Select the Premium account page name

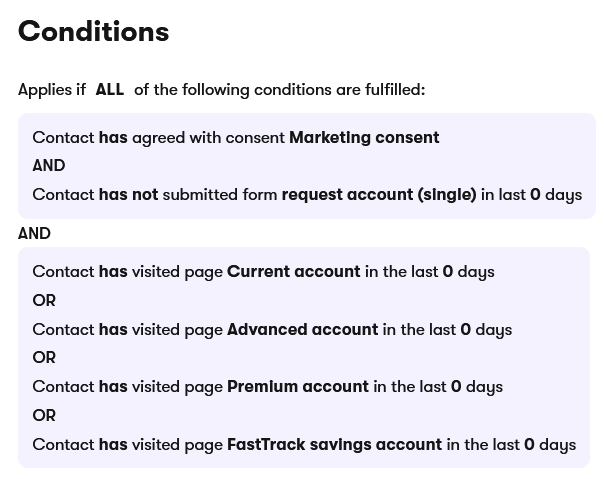click(x=298, y=387)
